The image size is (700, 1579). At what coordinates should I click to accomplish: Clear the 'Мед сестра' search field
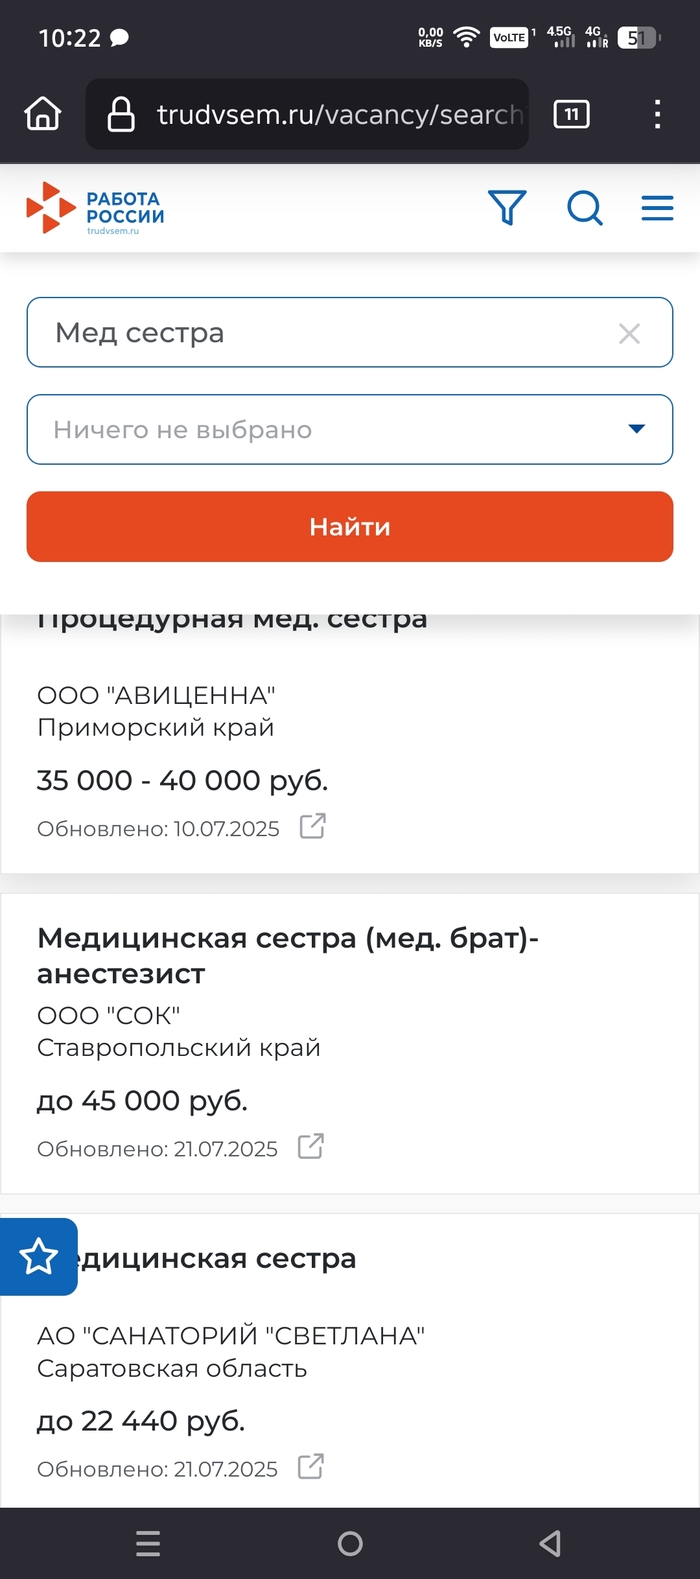(x=629, y=333)
